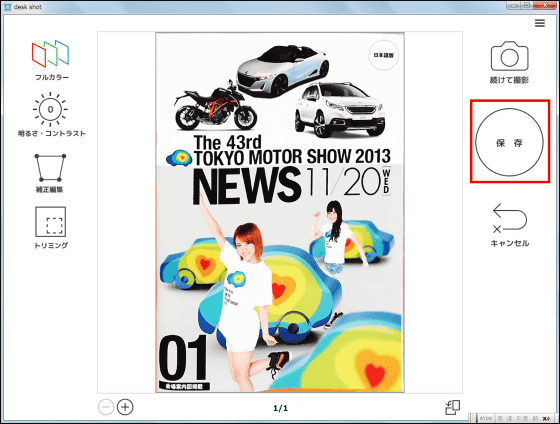Viewport: 560px width, 424px height.
Task: Click the scanned magazine cover preview
Action: coord(280,213)
